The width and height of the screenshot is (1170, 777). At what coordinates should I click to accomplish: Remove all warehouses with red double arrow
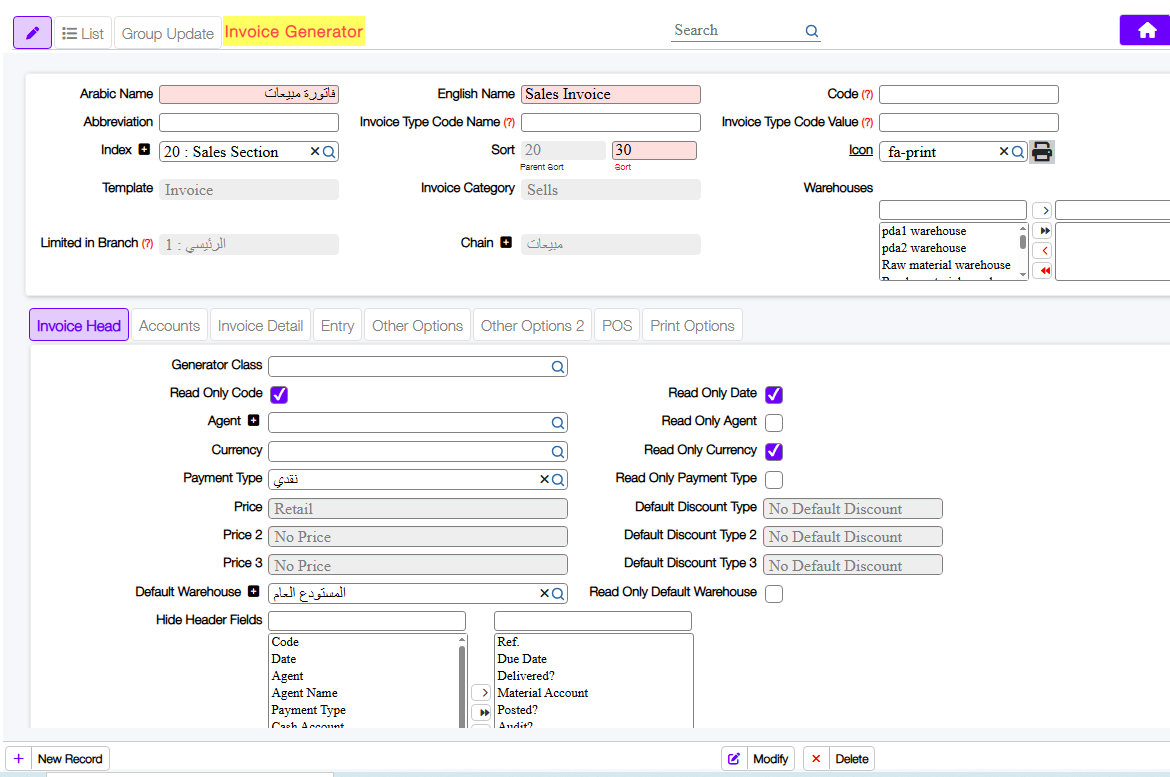(1042, 270)
